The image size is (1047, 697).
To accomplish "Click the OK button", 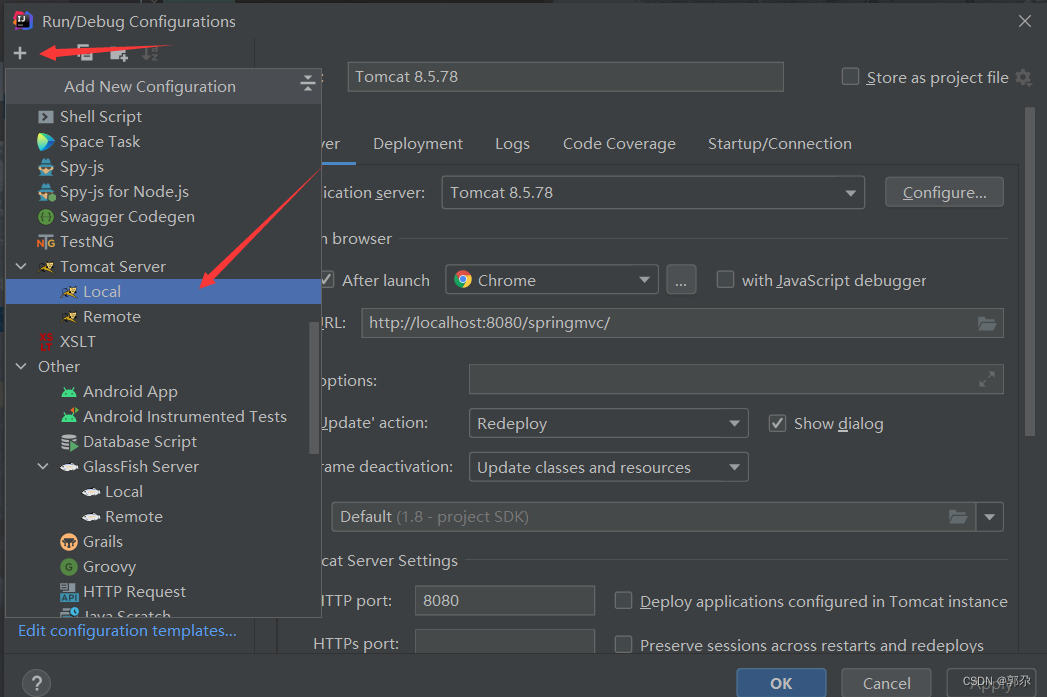I will tap(781, 683).
